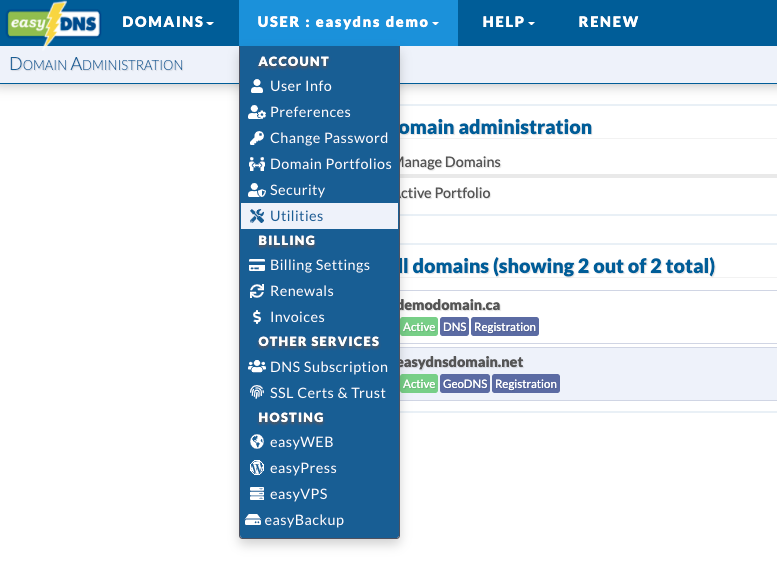Select easyVPS hosting entry
This screenshot has height=561, width=777.
point(319,494)
